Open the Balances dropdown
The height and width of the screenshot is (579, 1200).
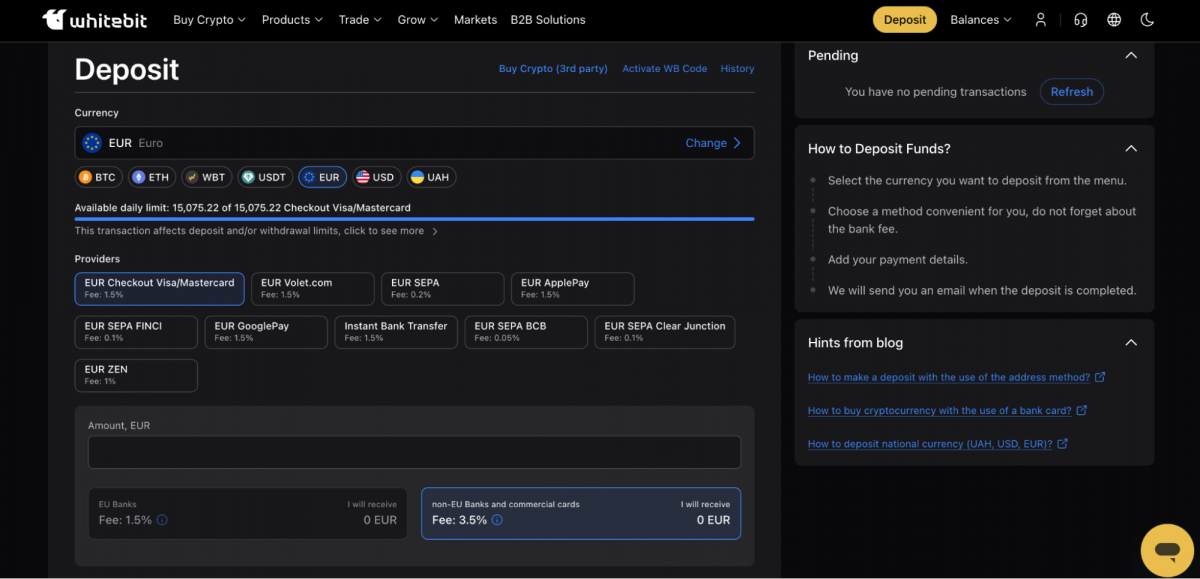click(x=980, y=20)
